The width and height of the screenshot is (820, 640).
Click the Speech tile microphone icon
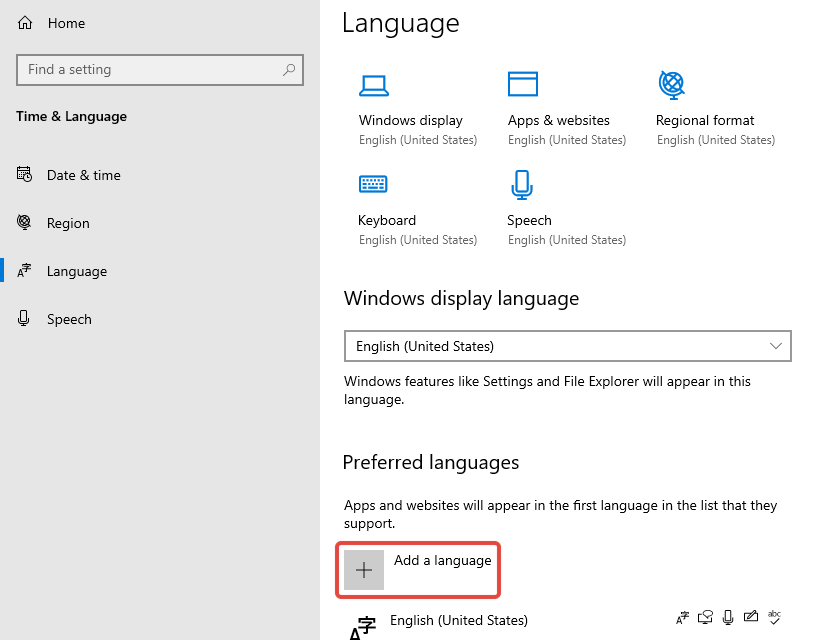tap(521, 185)
